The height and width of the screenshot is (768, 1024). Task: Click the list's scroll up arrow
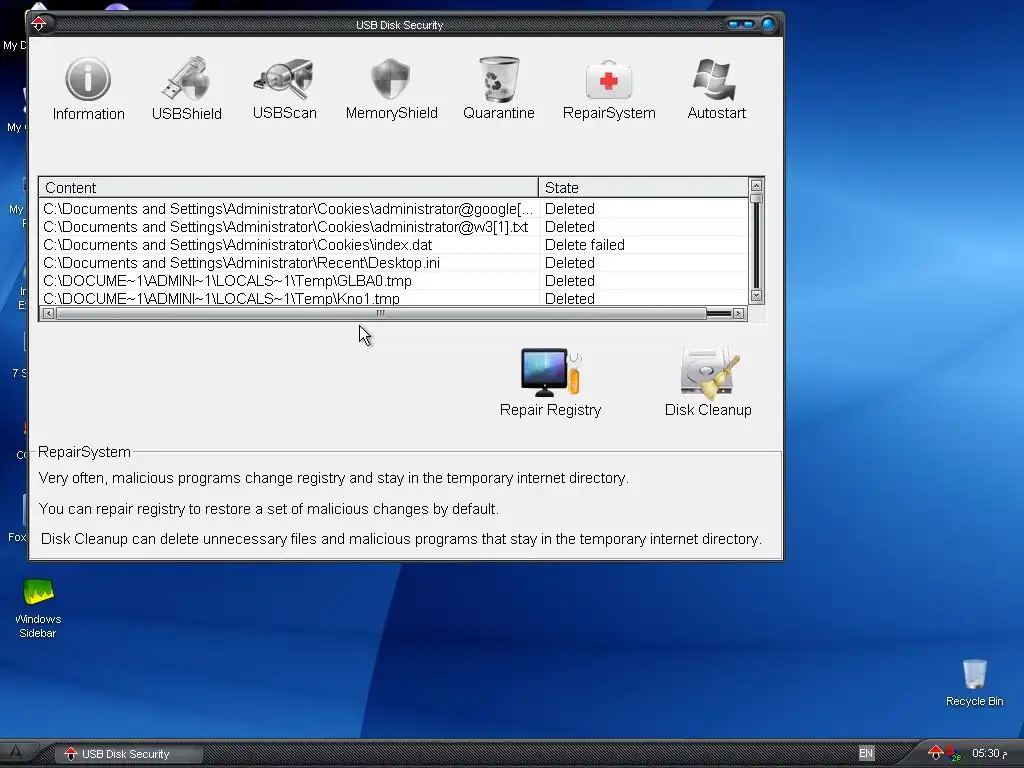756,185
